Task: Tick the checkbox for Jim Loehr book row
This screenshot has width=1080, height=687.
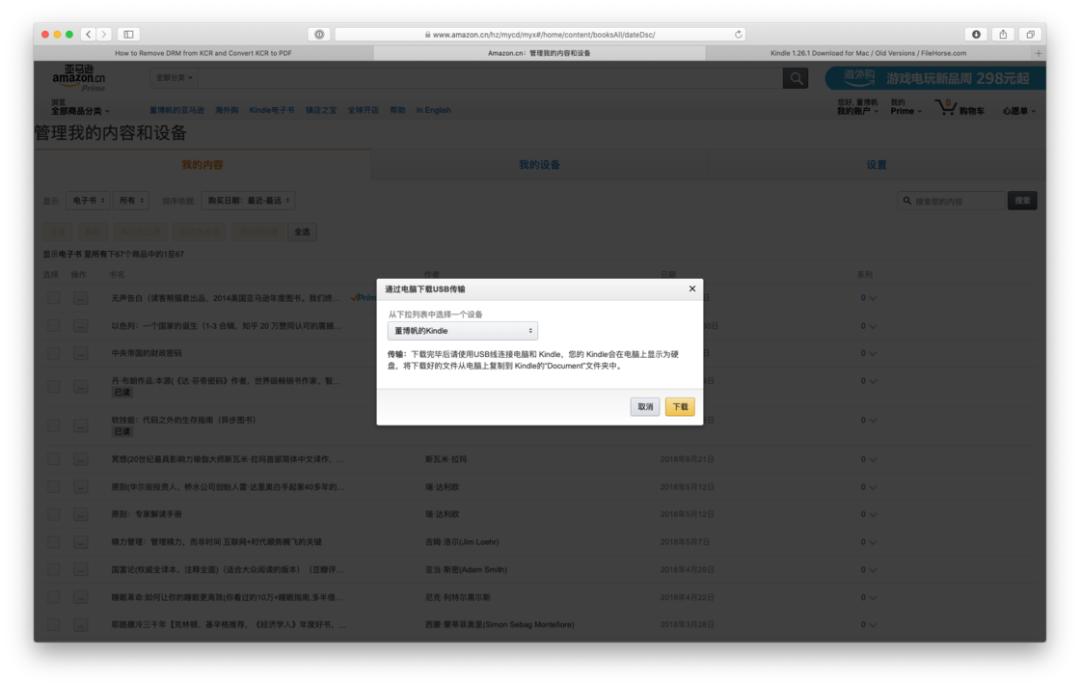Action: pos(53,542)
